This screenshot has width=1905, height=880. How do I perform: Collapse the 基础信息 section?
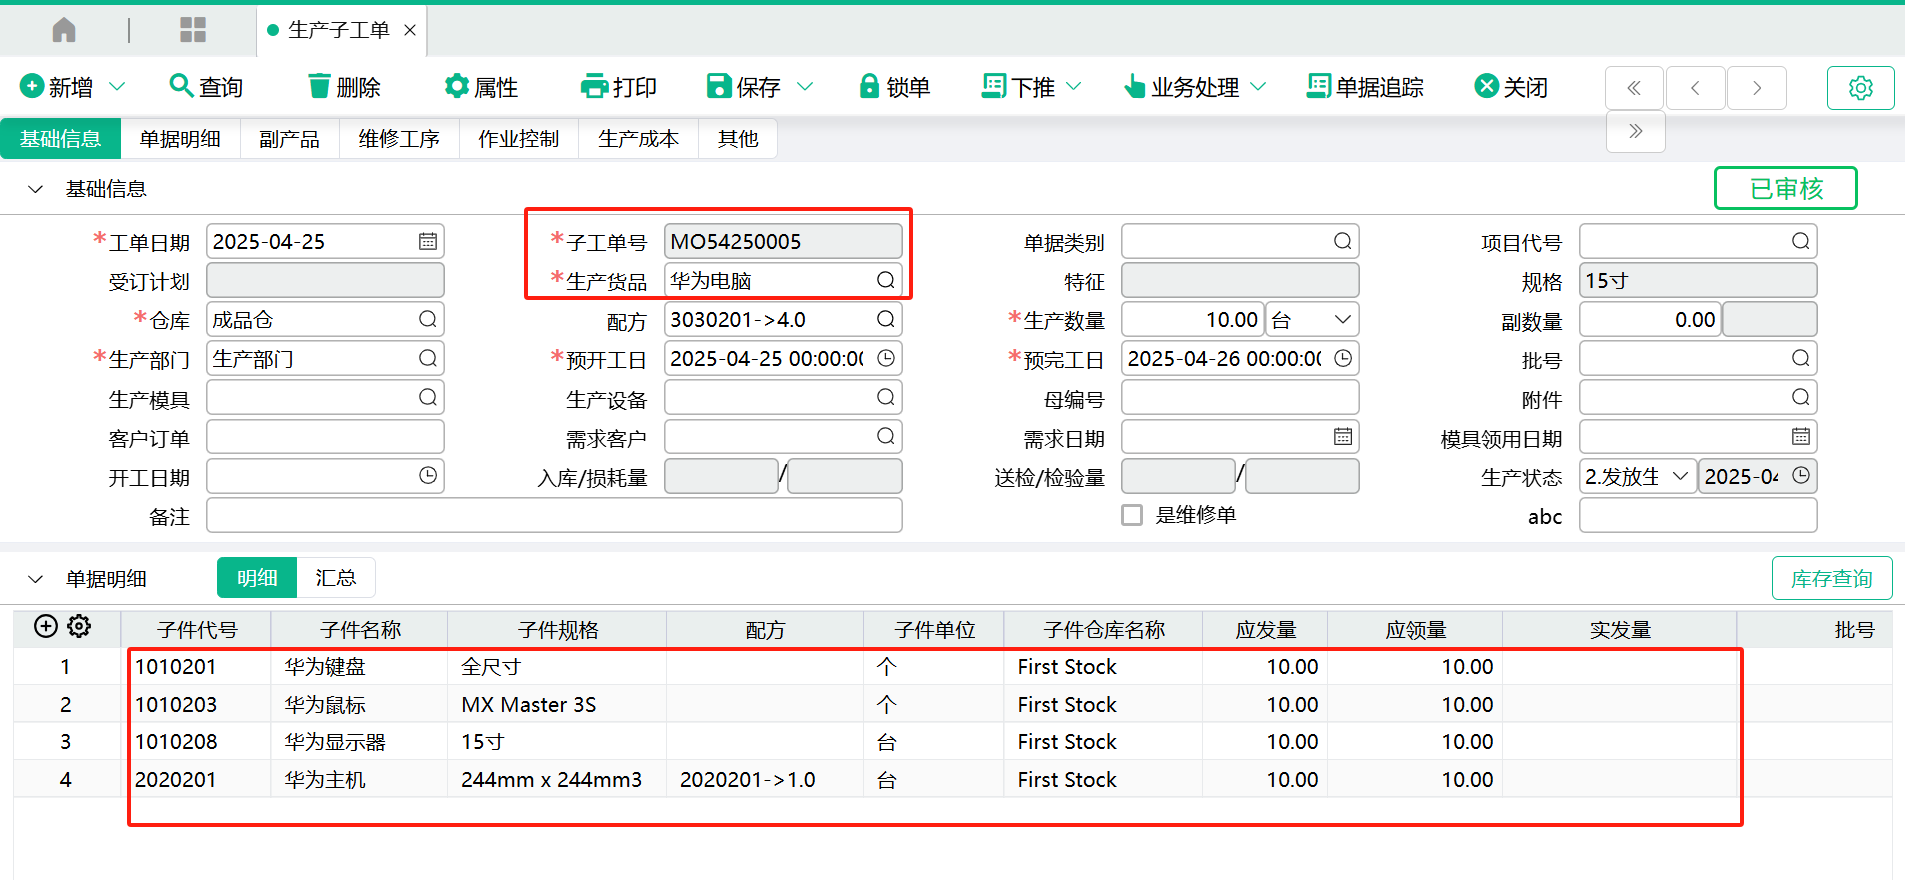(x=36, y=189)
